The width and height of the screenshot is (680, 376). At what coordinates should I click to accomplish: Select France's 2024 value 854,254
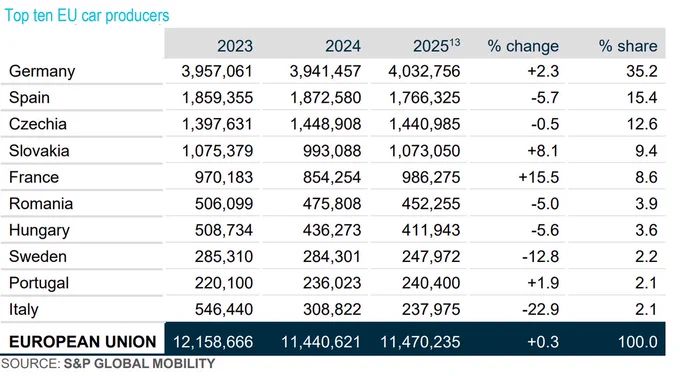click(332, 177)
